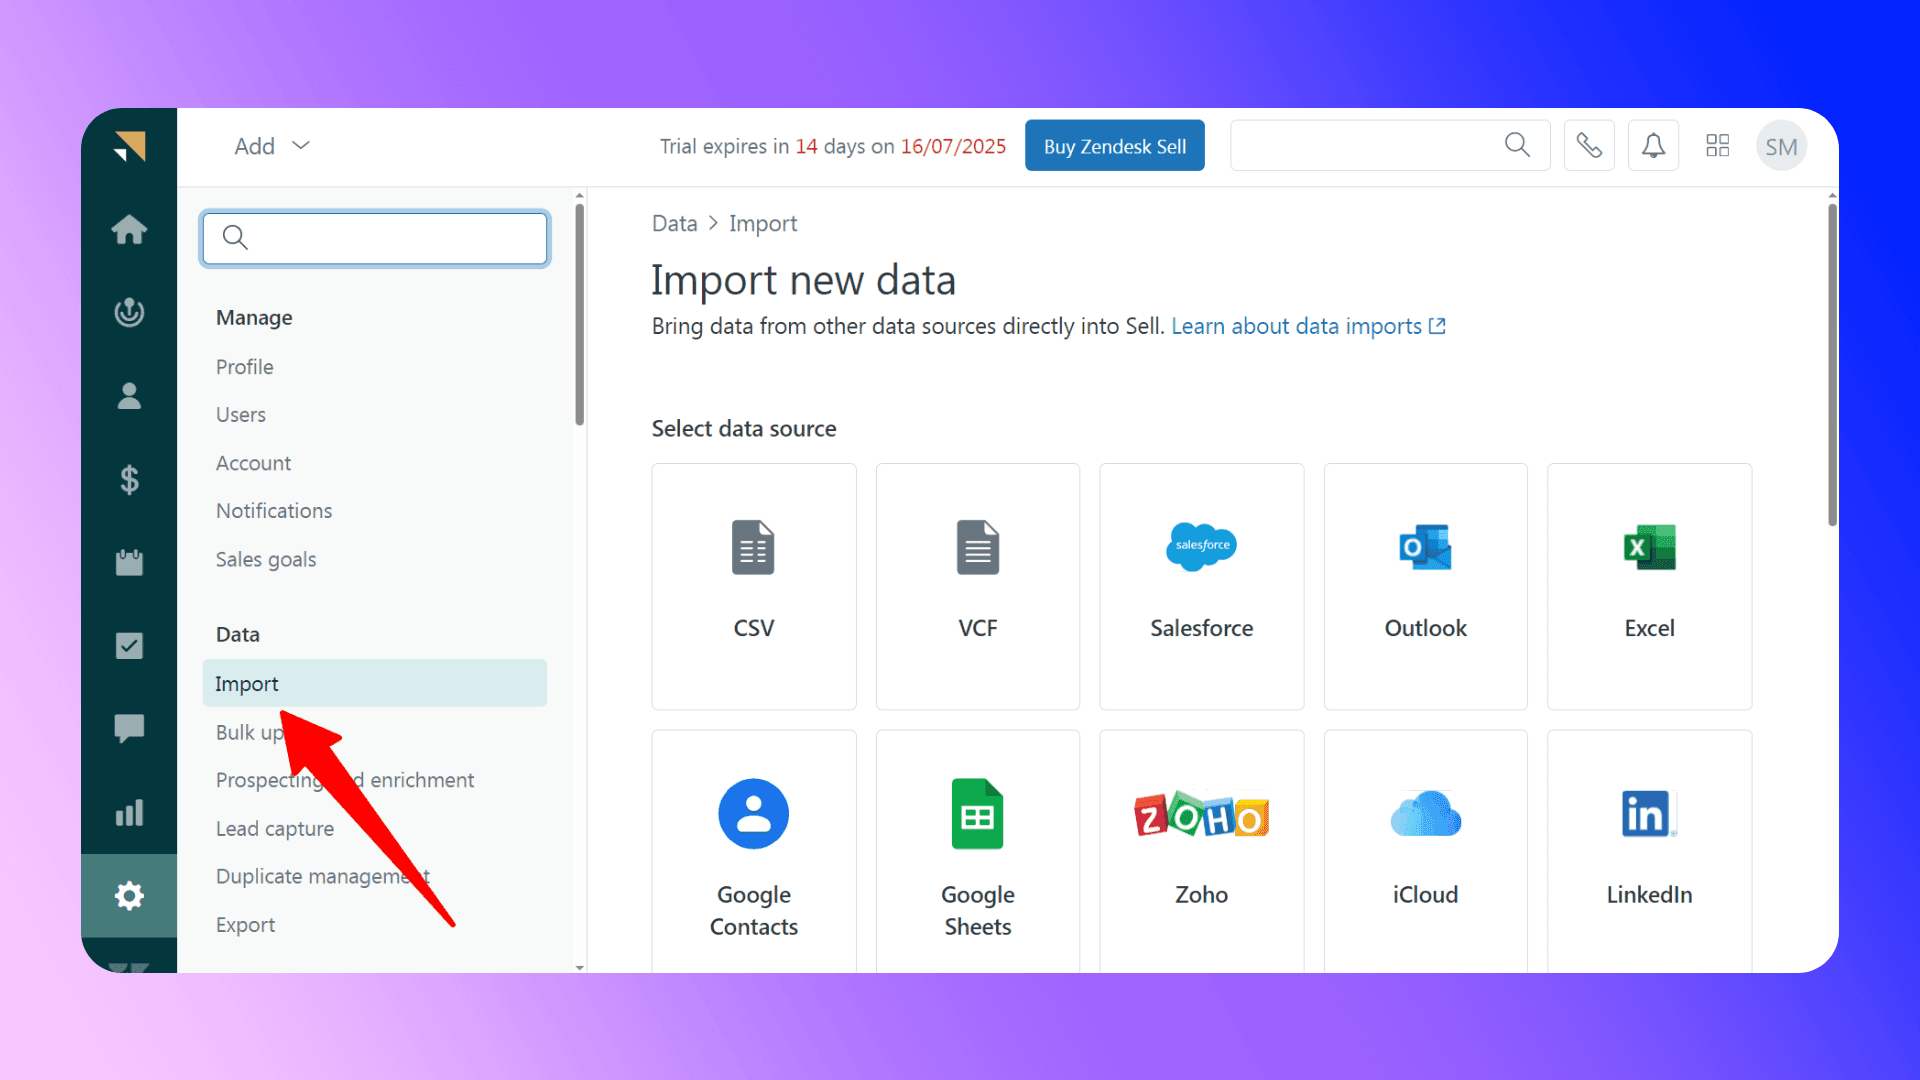Choose Outlook as data source
This screenshot has height=1080, width=1920.
[x=1426, y=586]
